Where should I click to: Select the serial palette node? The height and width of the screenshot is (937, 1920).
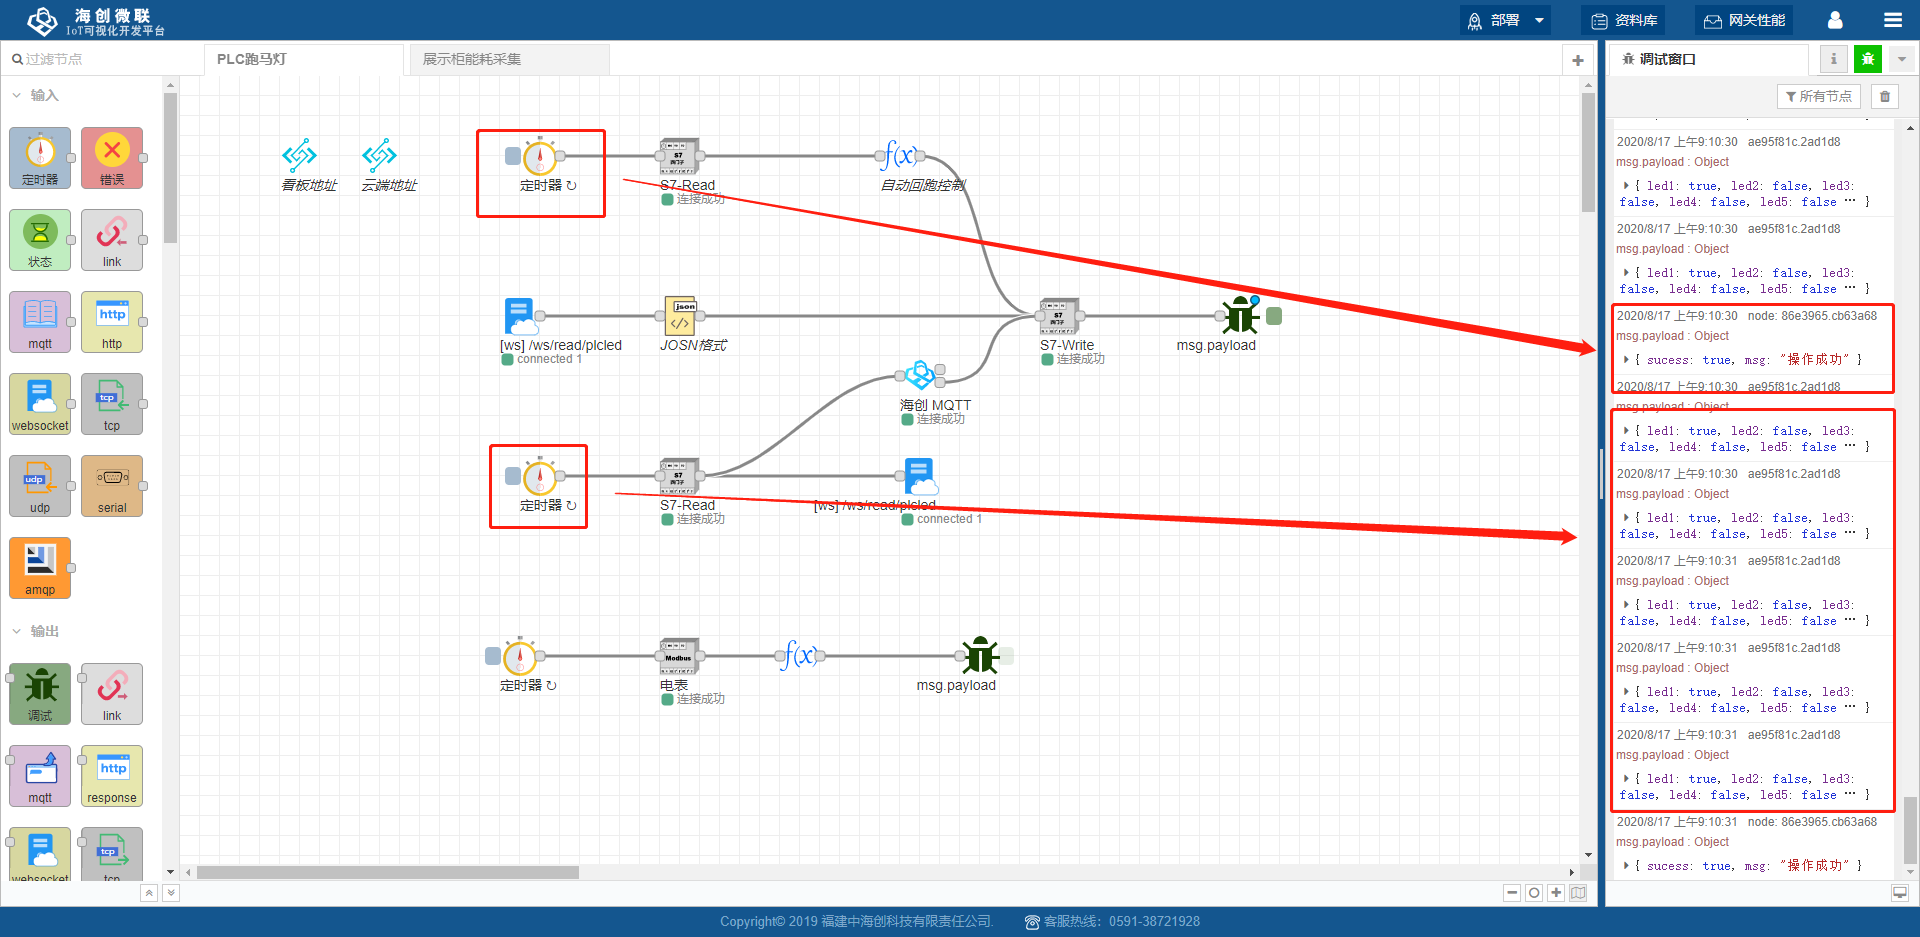pos(112,486)
